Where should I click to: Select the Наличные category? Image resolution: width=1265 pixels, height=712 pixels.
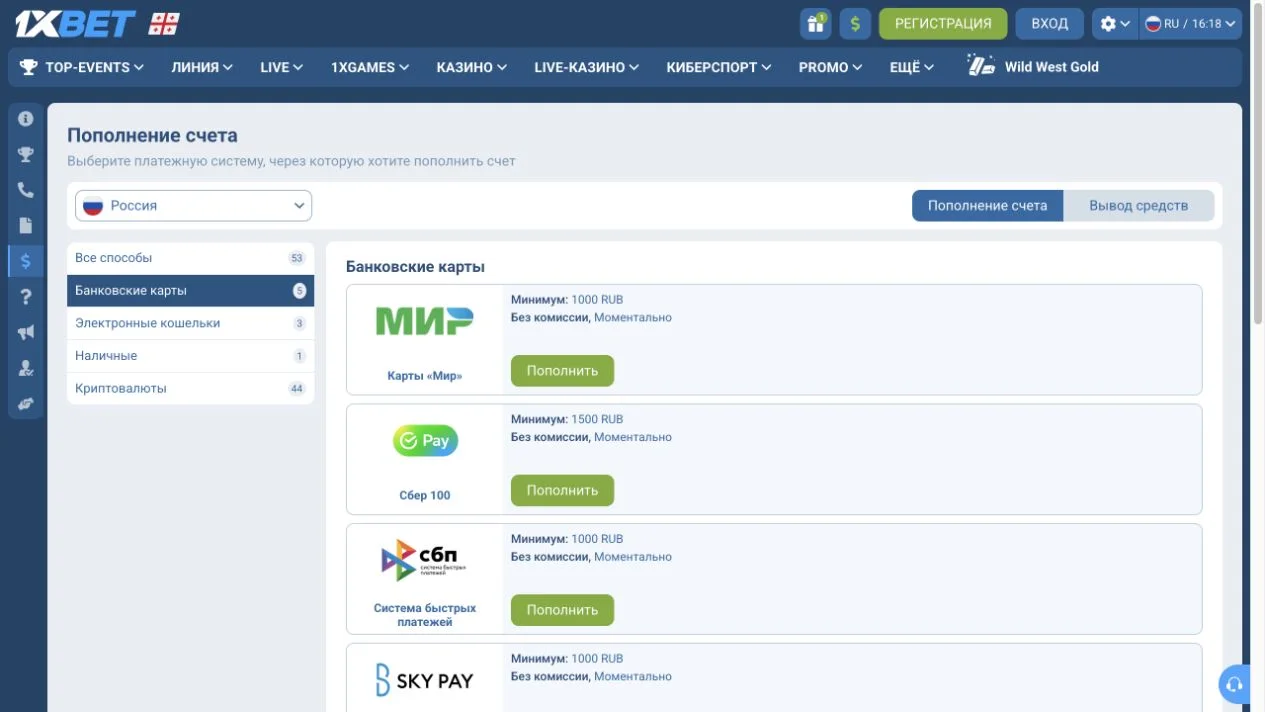[x=190, y=356]
